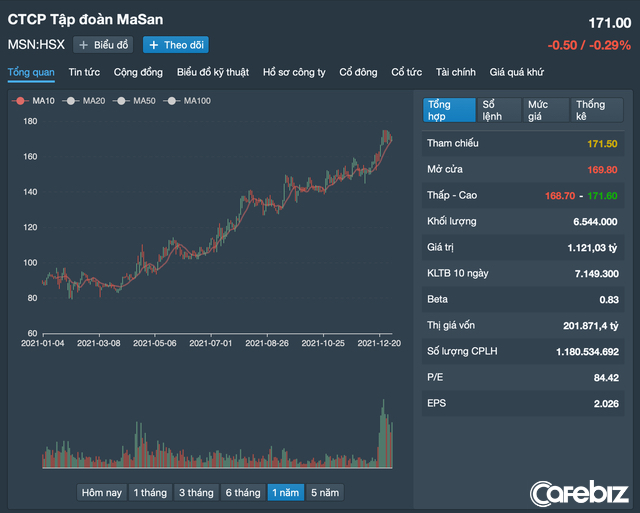Viewport: 640px width, 513px height.
Task: Switch to the Sổ lệnh panel tab
Action: [499, 110]
